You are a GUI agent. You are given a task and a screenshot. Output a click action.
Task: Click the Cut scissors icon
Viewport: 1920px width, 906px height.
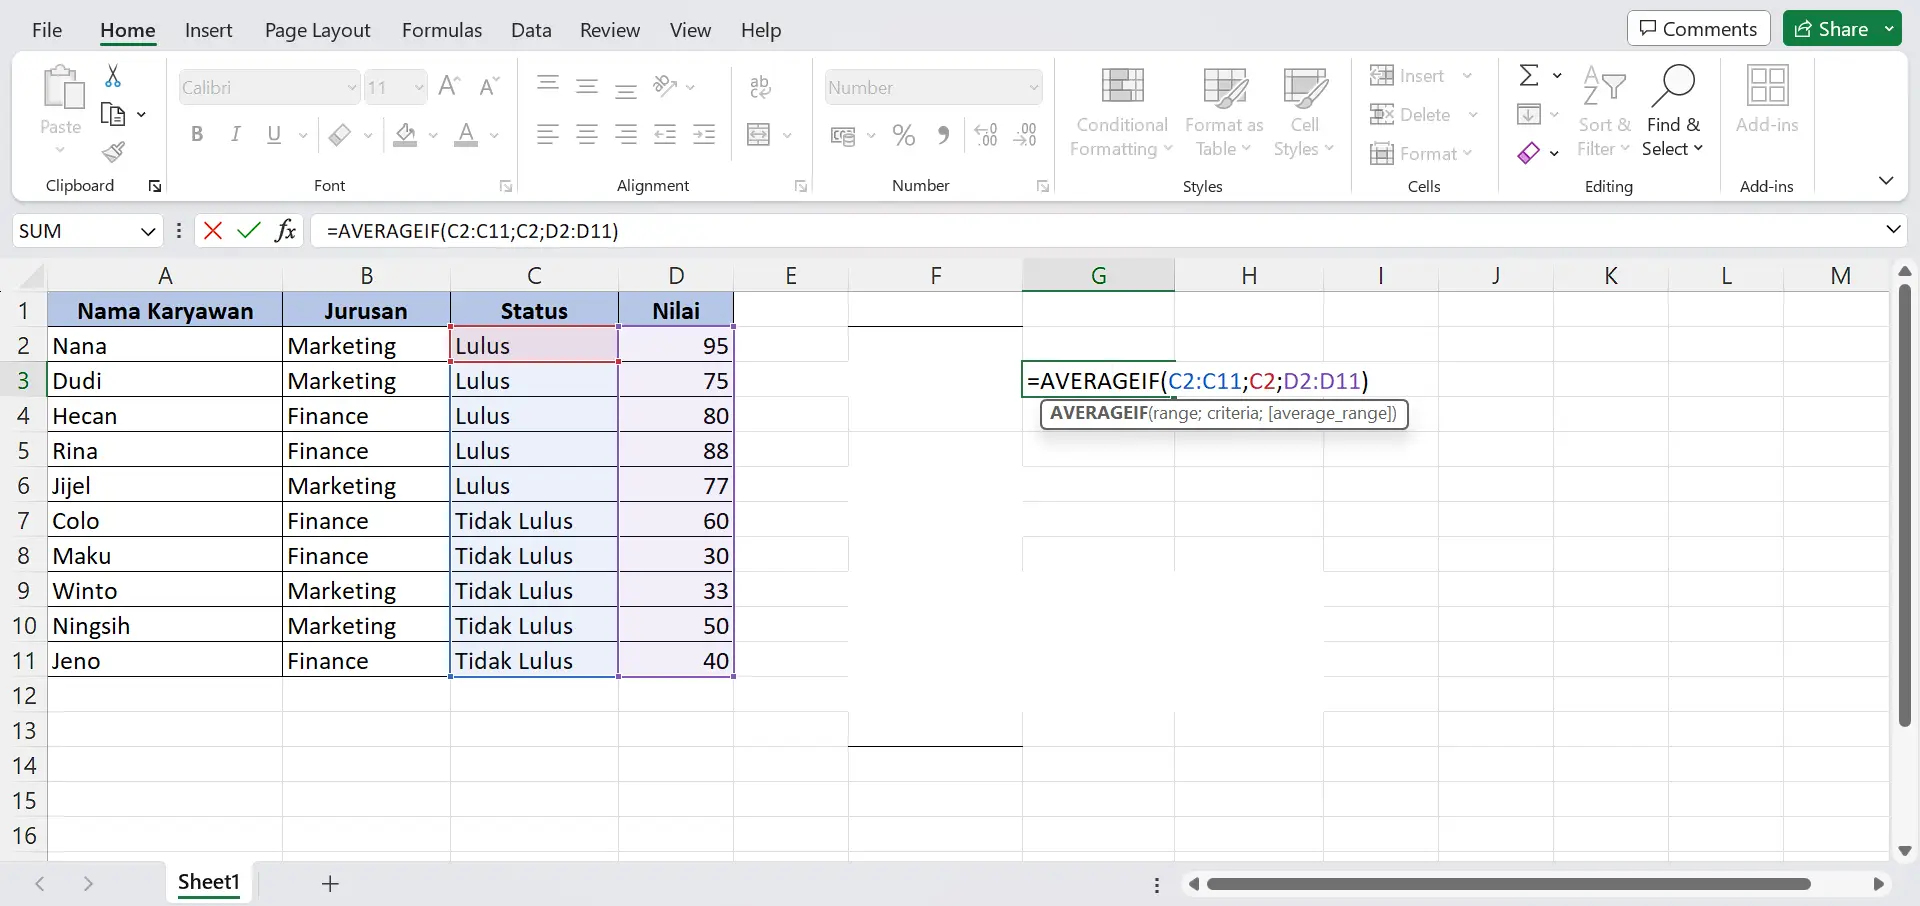point(113,76)
